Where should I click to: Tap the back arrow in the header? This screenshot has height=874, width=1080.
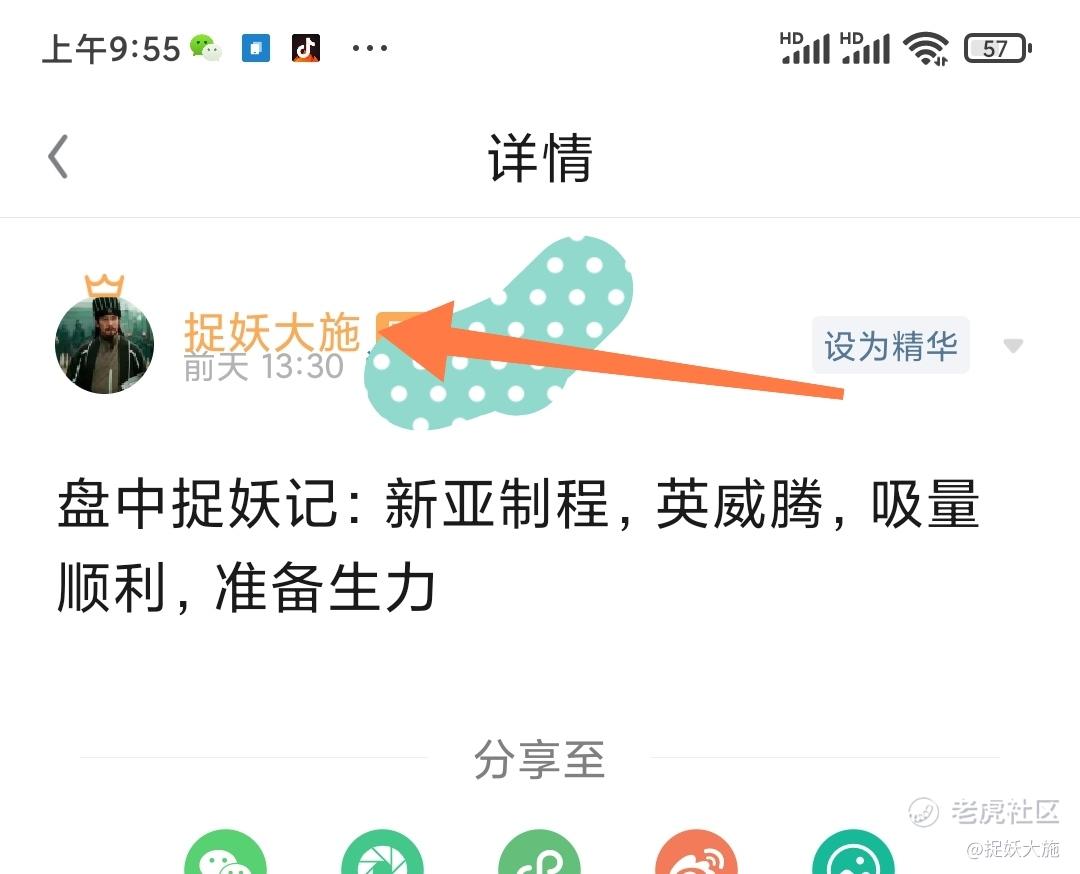tap(59, 156)
